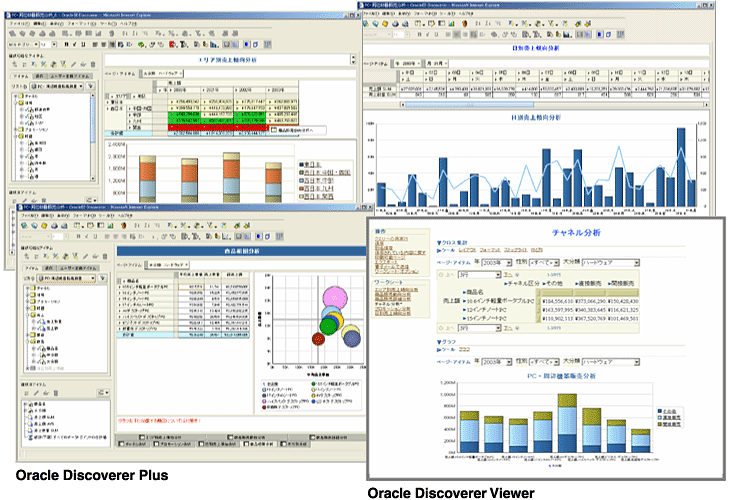Click the 東日本 legend link in stacked chart
Image resolution: width=730 pixels, height=500 pixels.
point(312,165)
